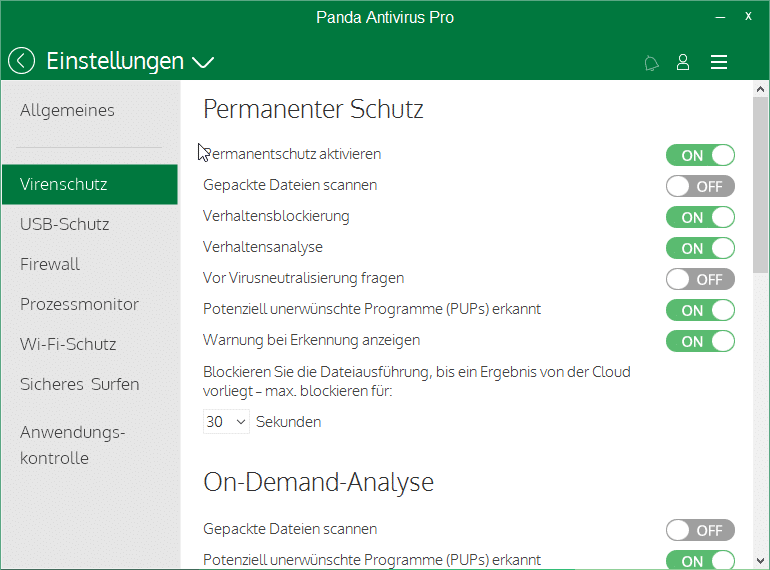Enable Vor Virusneutralisierung fragen

point(700,279)
